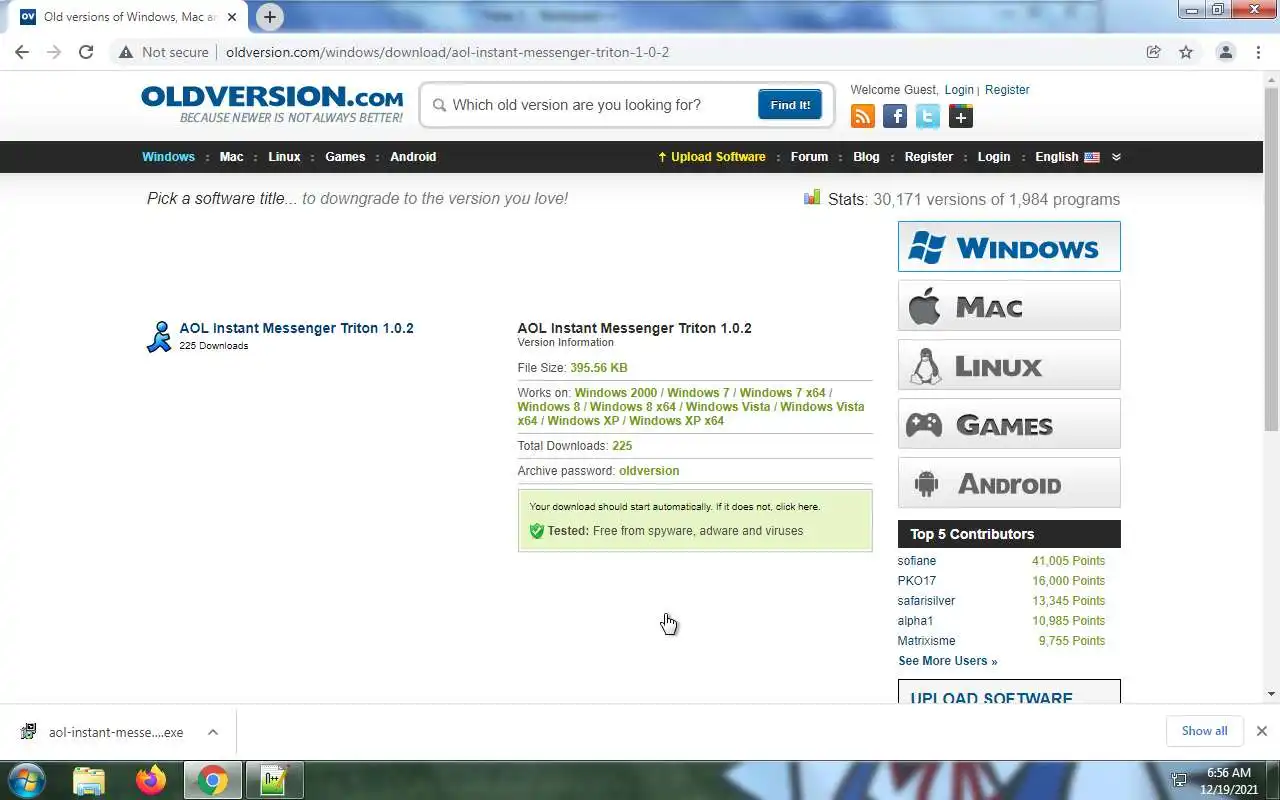This screenshot has width=1280, height=800.
Task: Open the Twitter icon link
Action: click(928, 117)
